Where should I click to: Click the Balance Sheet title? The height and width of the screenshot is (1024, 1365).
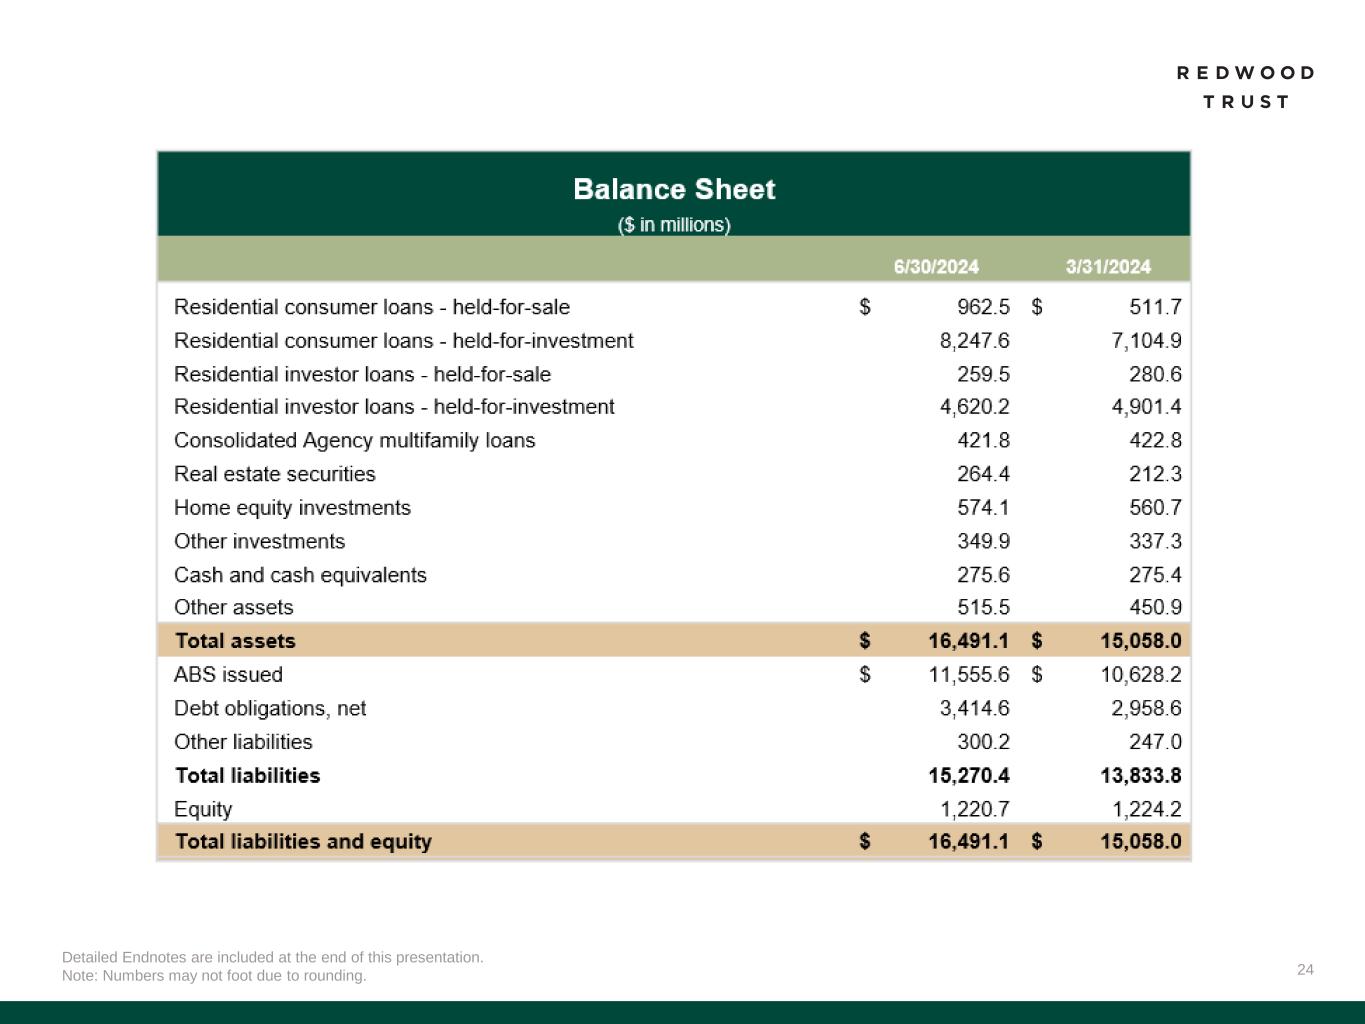point(674,190)
